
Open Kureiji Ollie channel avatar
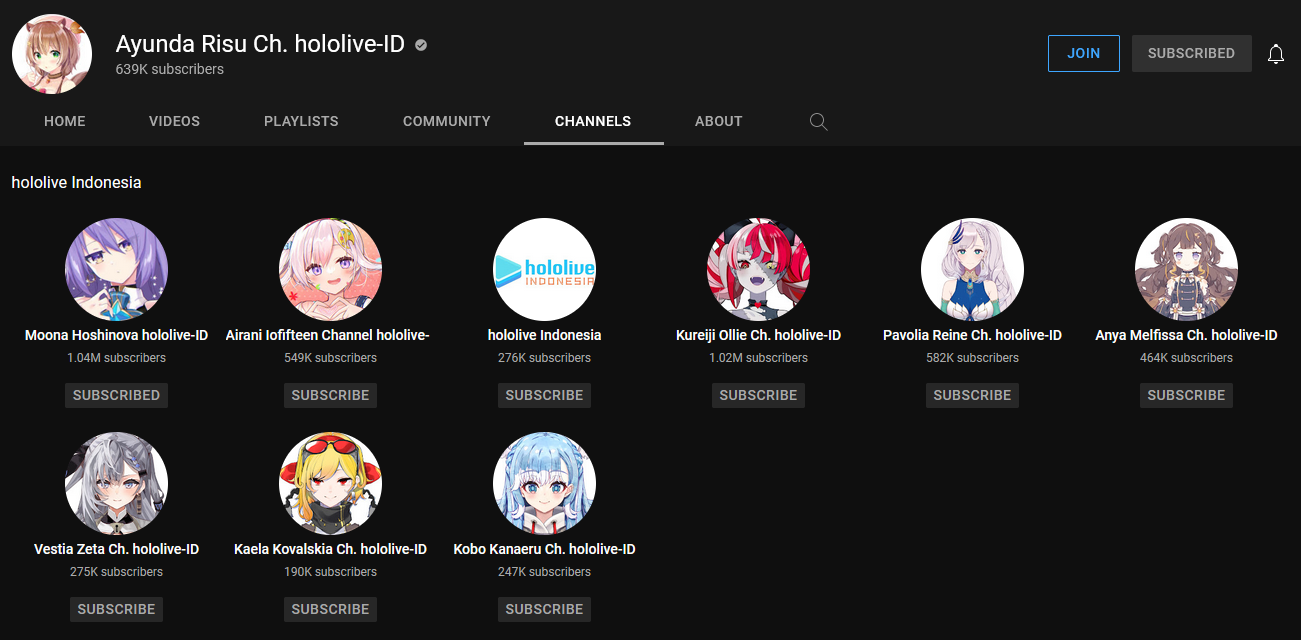[x=758, y=270]
